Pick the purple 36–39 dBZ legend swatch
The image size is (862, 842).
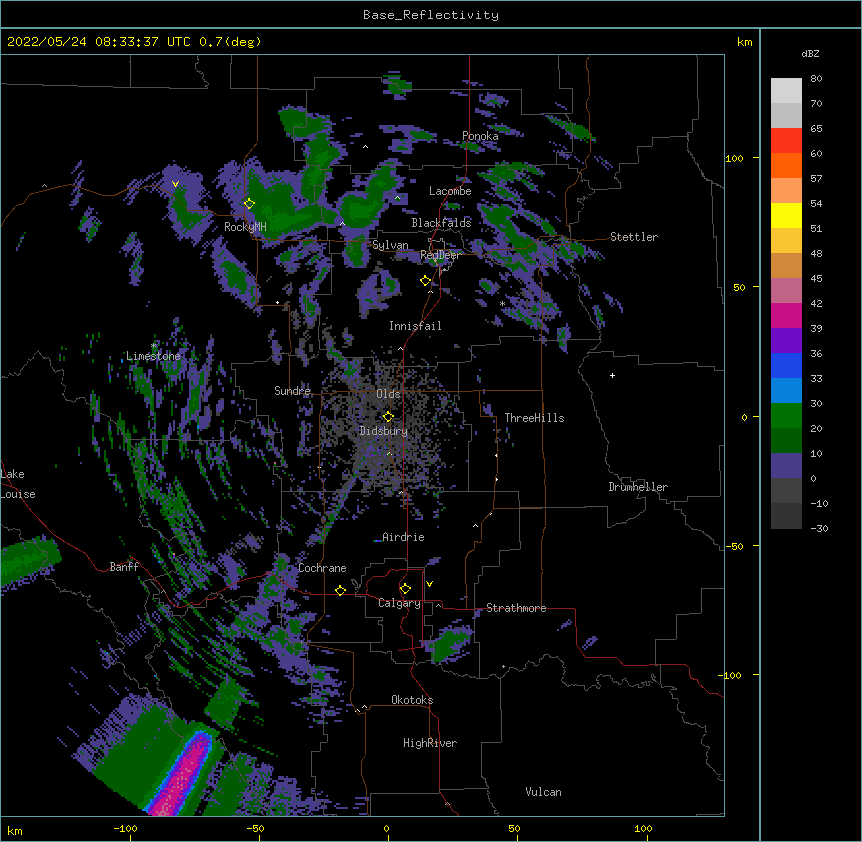point(786,341)
